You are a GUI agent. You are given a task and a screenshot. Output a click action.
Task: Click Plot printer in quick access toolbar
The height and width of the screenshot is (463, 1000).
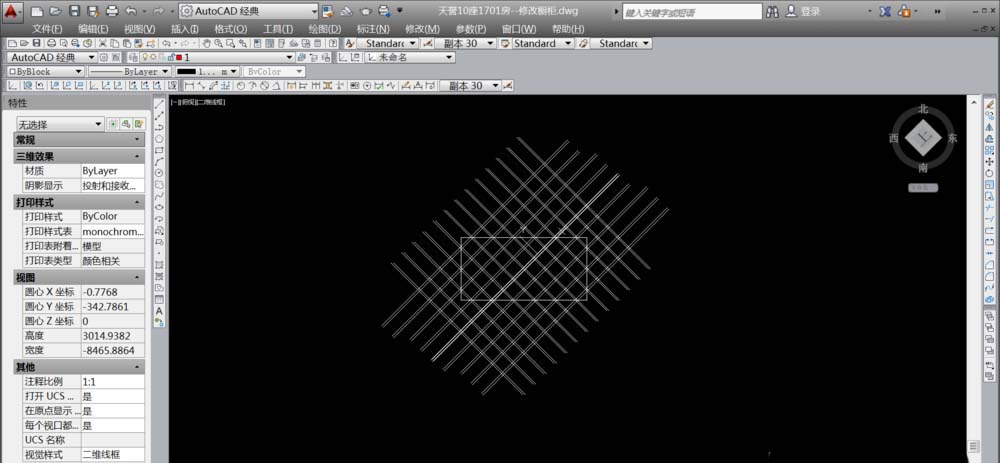pos(112,11)
